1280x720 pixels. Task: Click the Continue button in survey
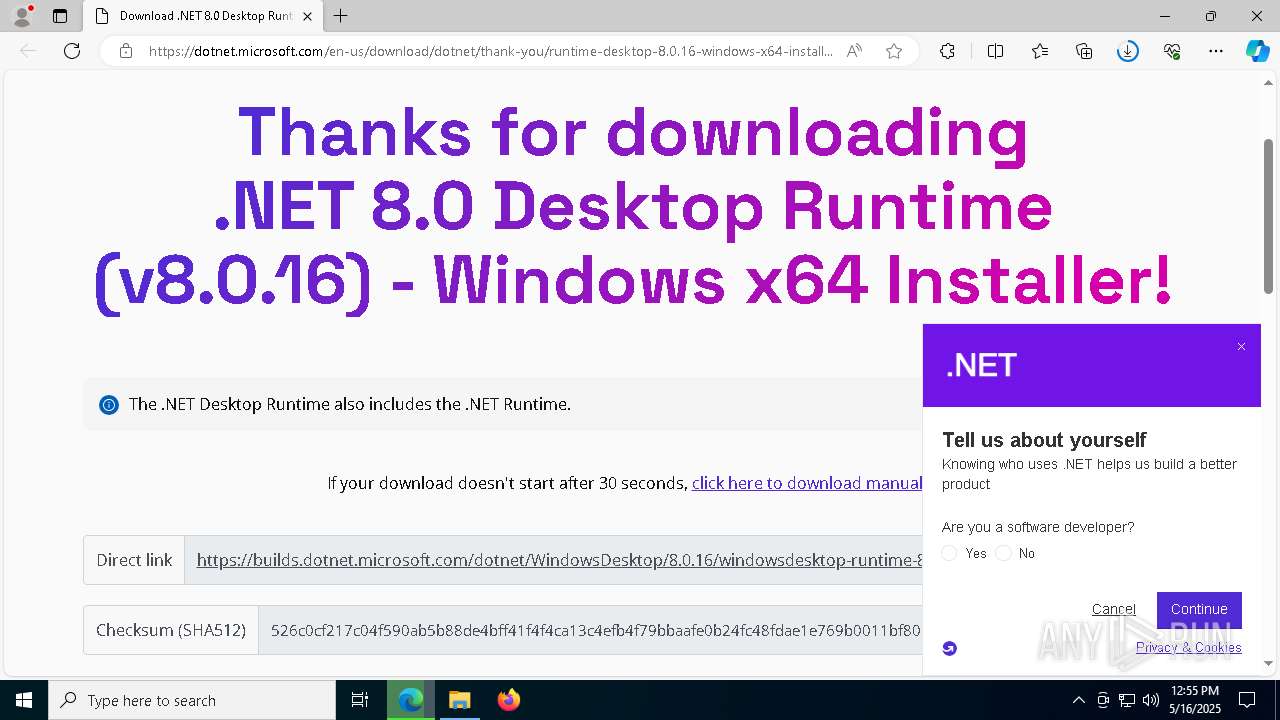coord(1199,609)
